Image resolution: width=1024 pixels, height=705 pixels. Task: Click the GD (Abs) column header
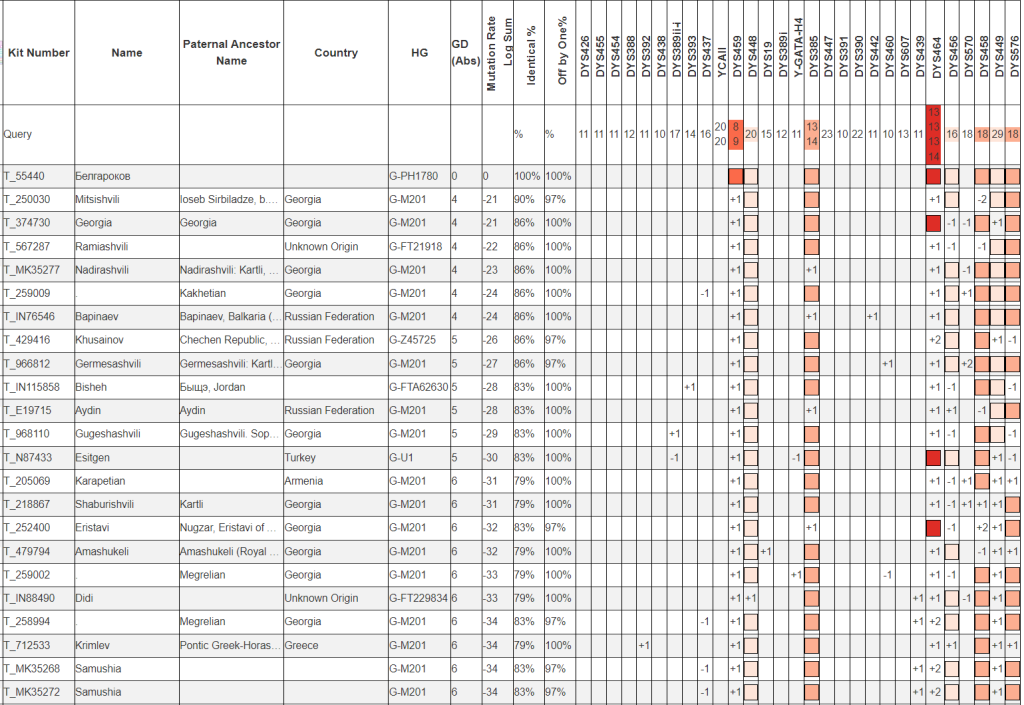[465, 52]
